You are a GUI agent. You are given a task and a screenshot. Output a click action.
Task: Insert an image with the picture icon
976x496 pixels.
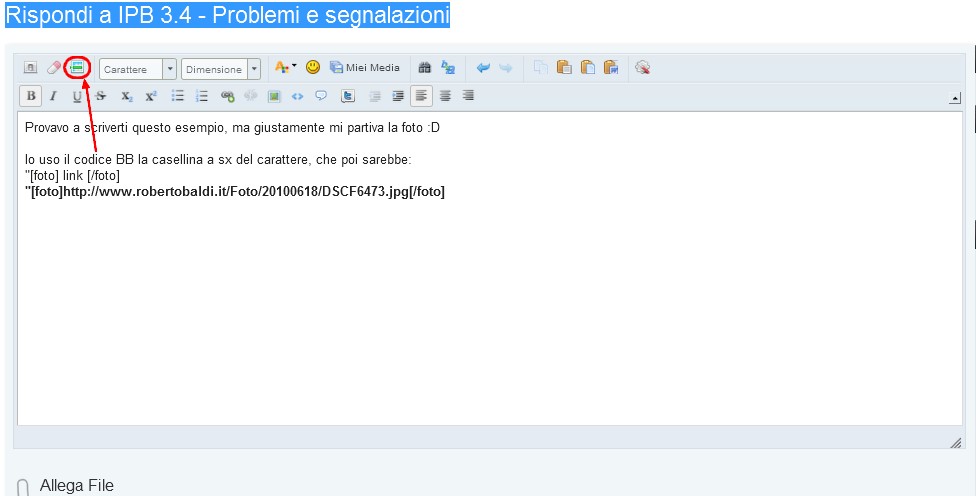click(x=274, y=96)
